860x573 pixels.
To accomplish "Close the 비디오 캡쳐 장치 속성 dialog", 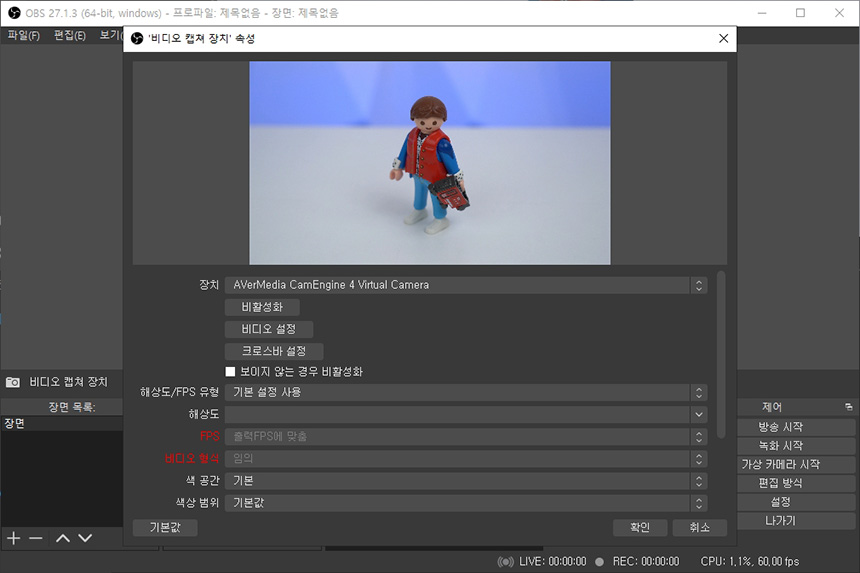I will [x=723, y=38].
